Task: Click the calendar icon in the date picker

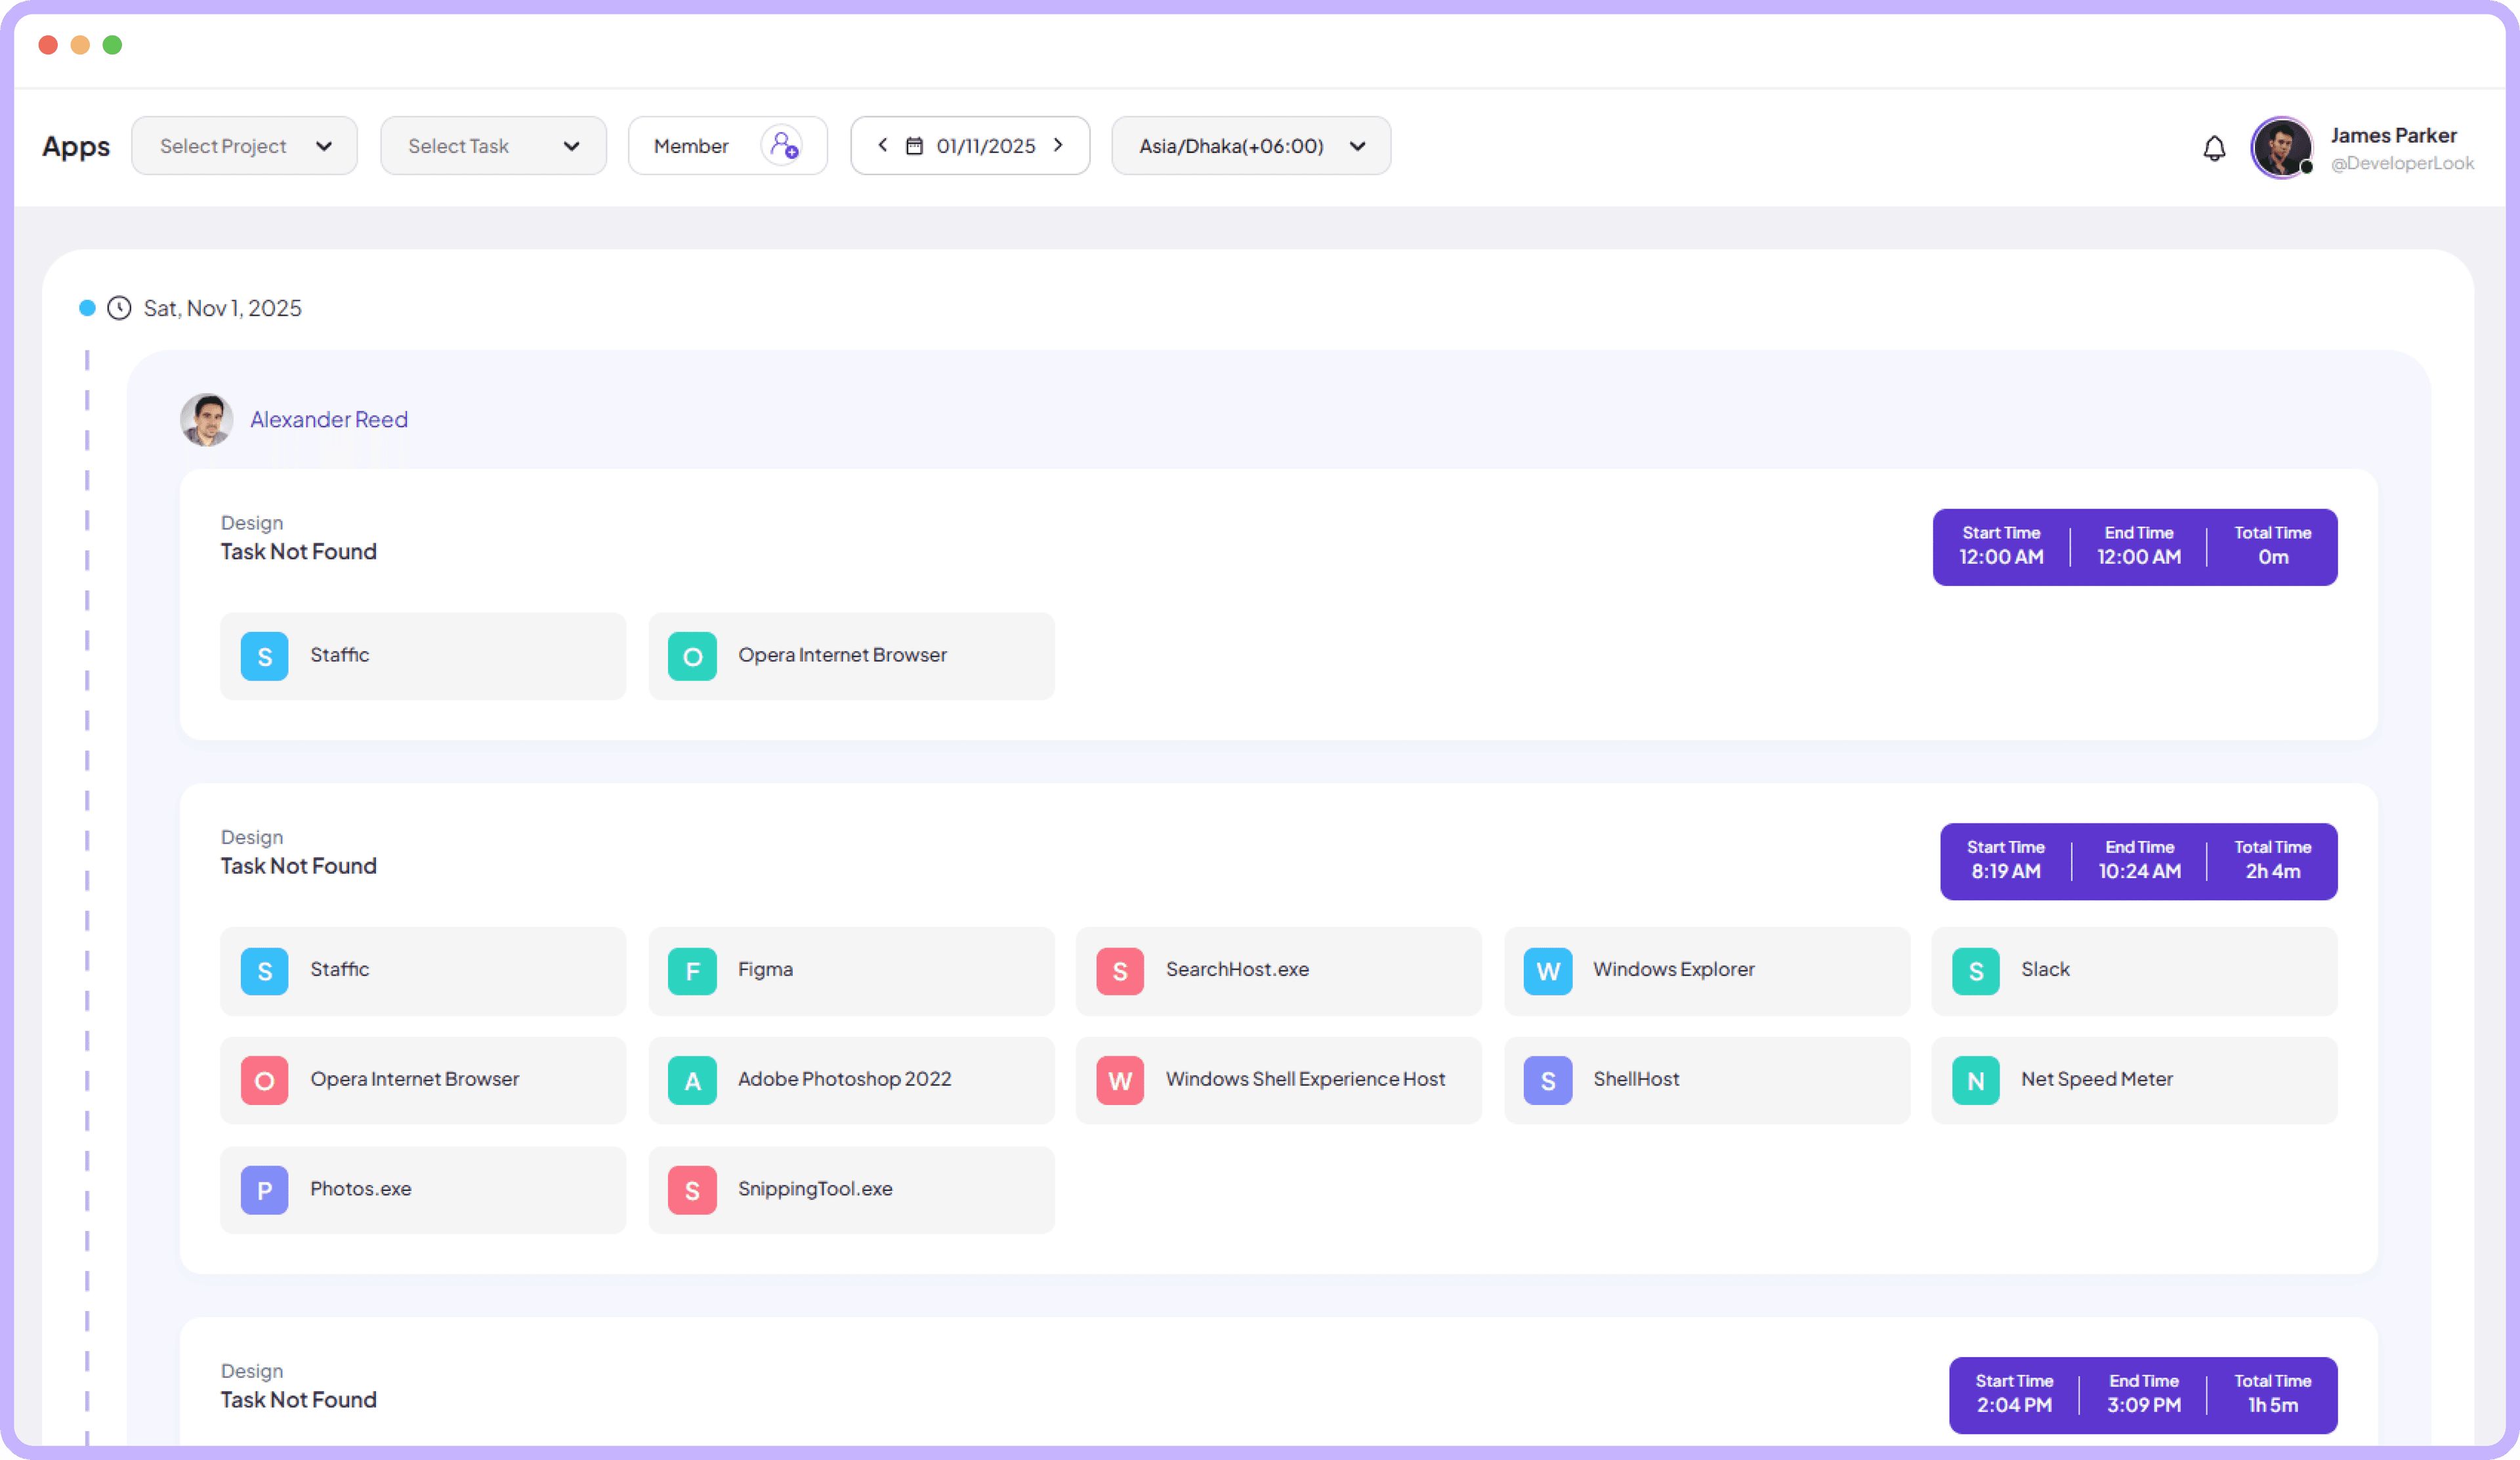Action: 915,145
